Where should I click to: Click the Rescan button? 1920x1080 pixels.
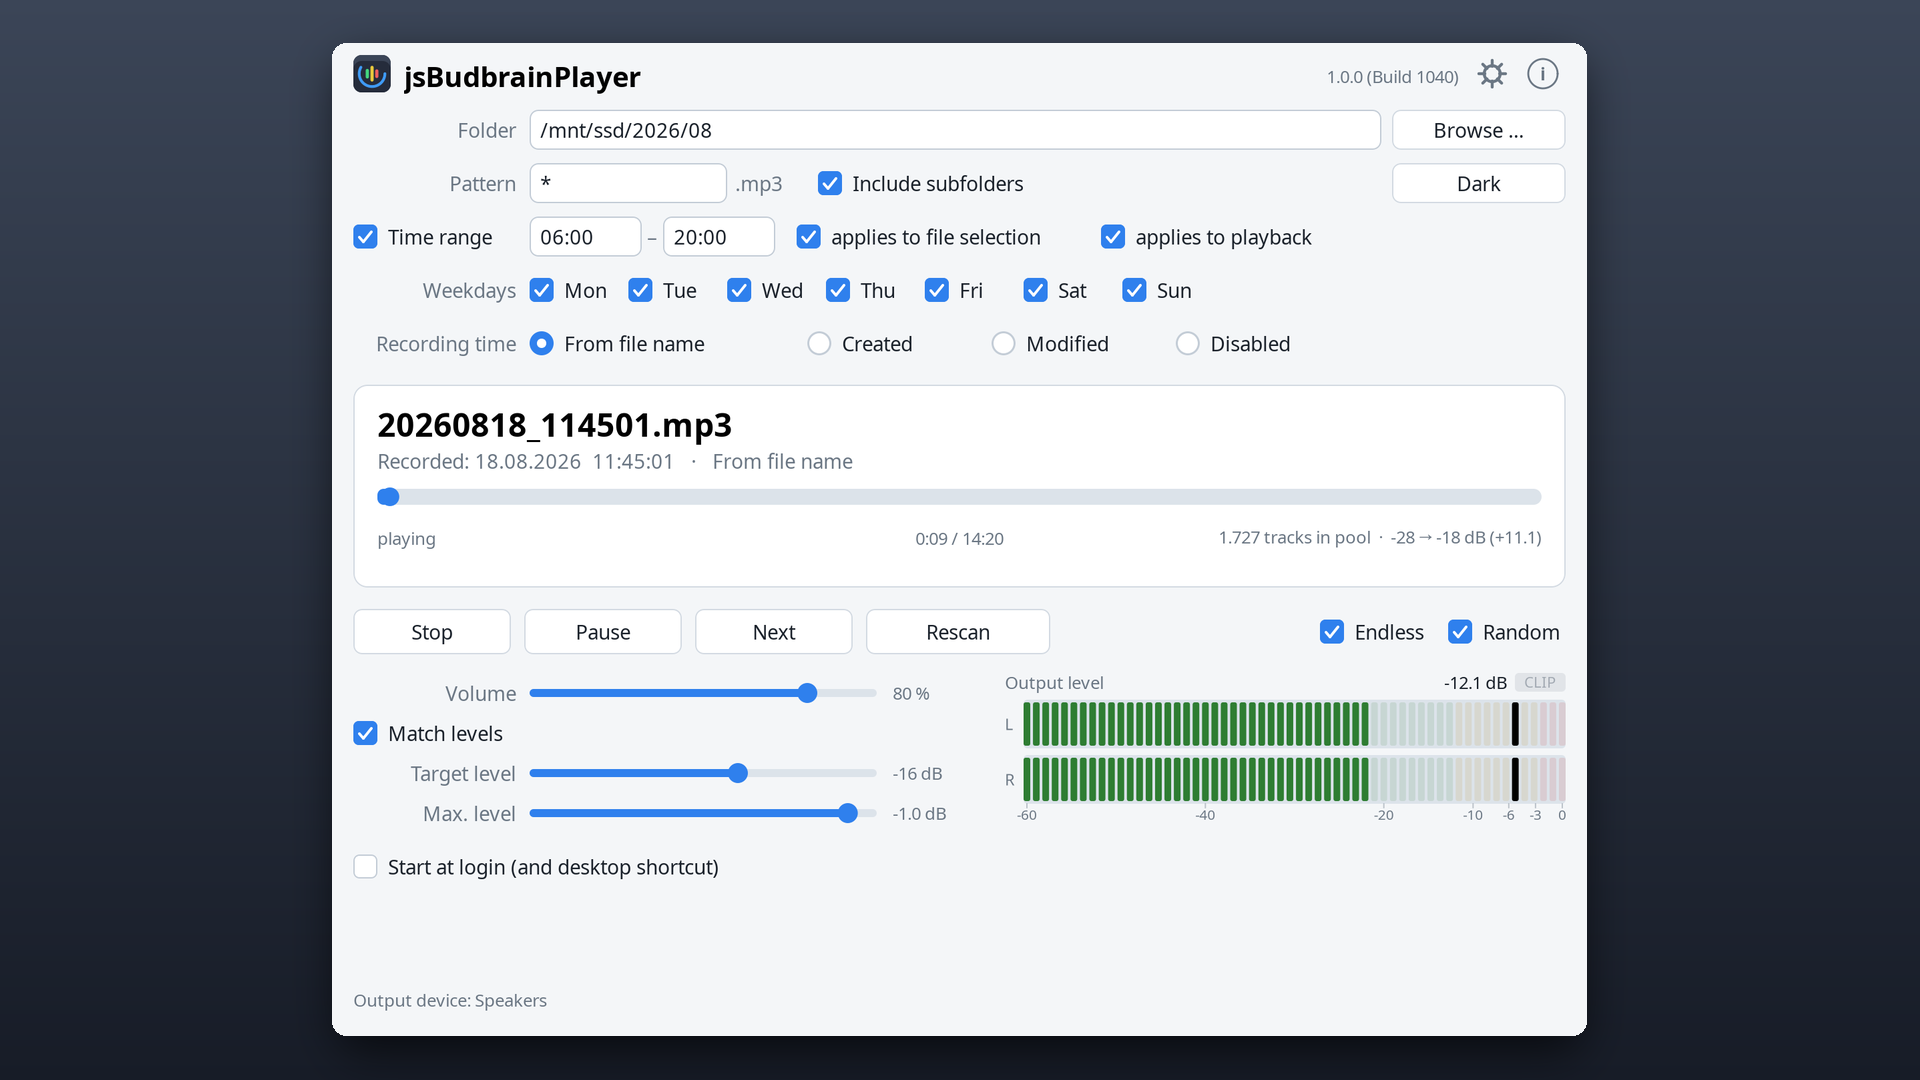(x=958, y=632)
